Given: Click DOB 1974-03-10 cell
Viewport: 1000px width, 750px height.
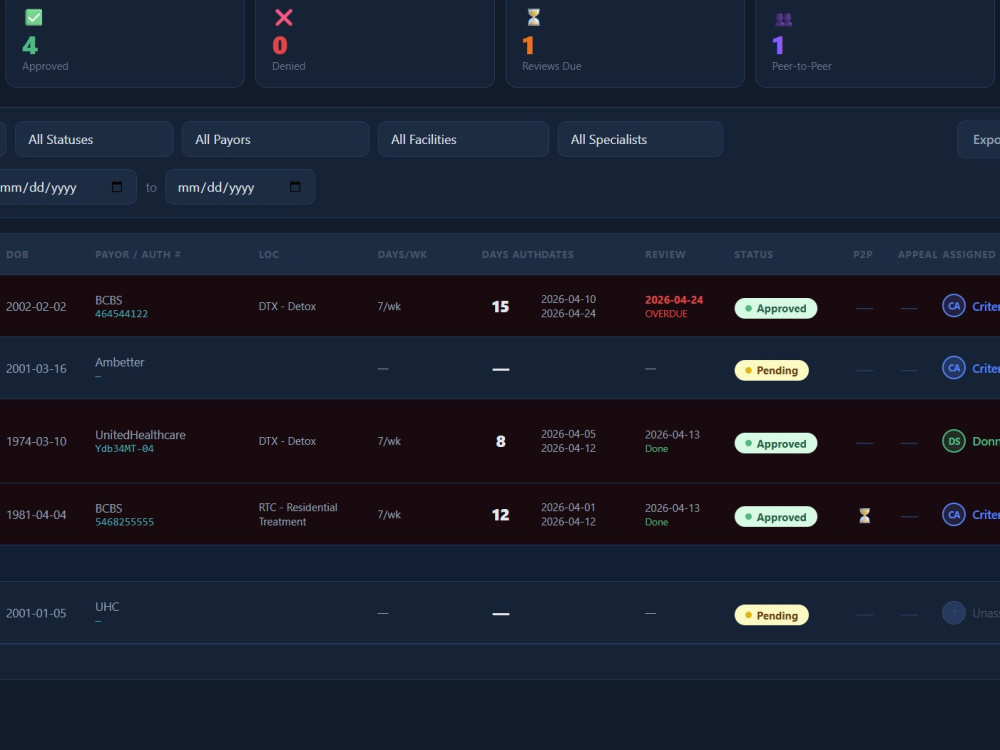Looking at the screenshot, I should pos(36,441).
